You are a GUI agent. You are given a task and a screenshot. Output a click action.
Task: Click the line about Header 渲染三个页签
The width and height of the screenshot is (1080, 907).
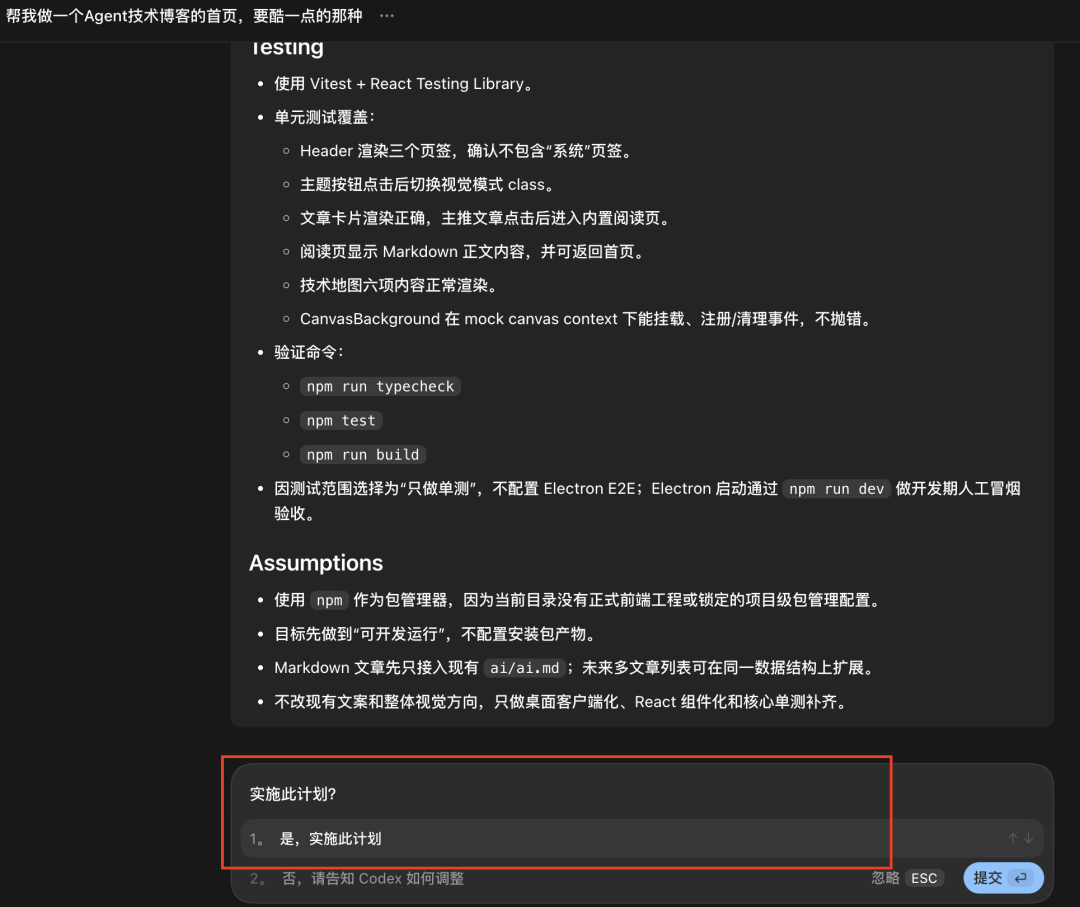(466, 151)
